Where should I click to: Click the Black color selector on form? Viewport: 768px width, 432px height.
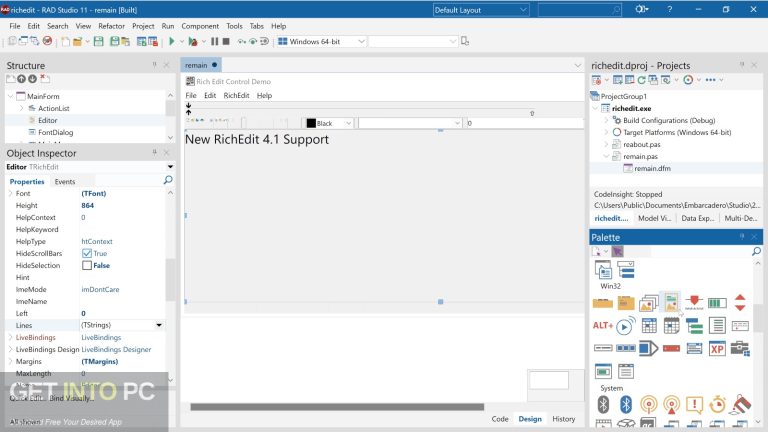pyautogui.click(x=329, y=123)
